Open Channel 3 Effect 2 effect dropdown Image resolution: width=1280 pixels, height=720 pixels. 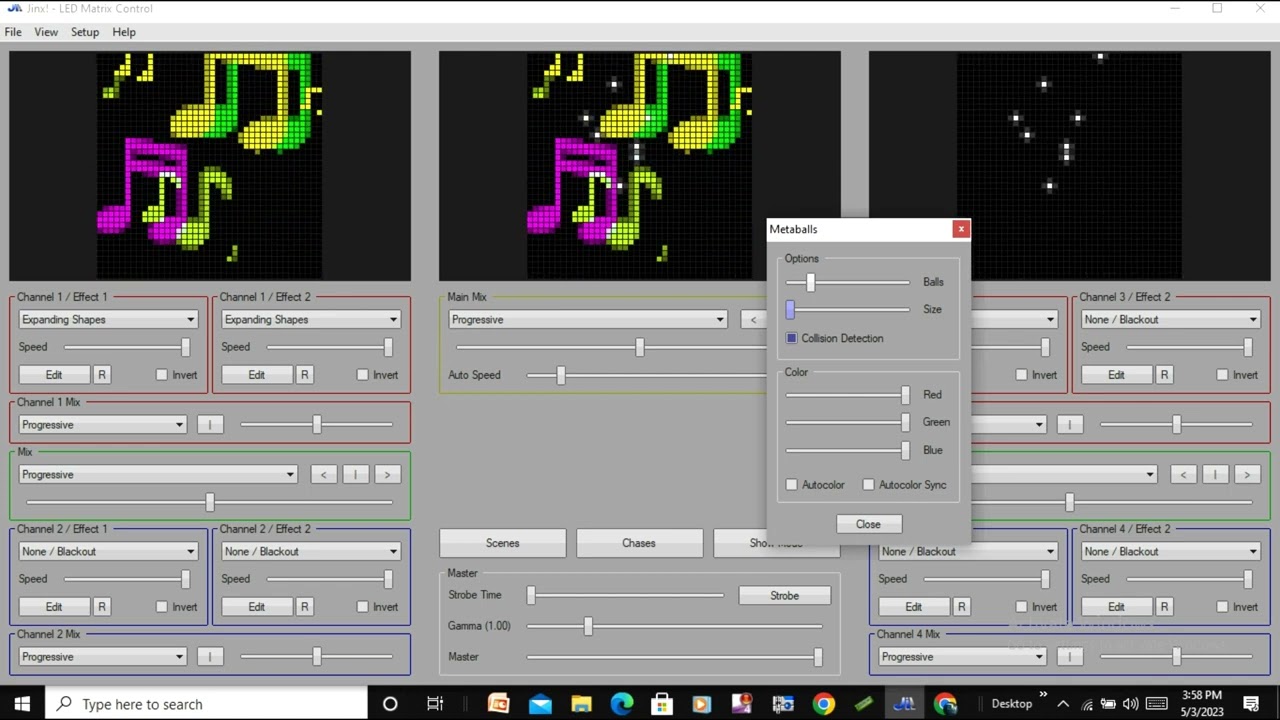(1171, 320)
